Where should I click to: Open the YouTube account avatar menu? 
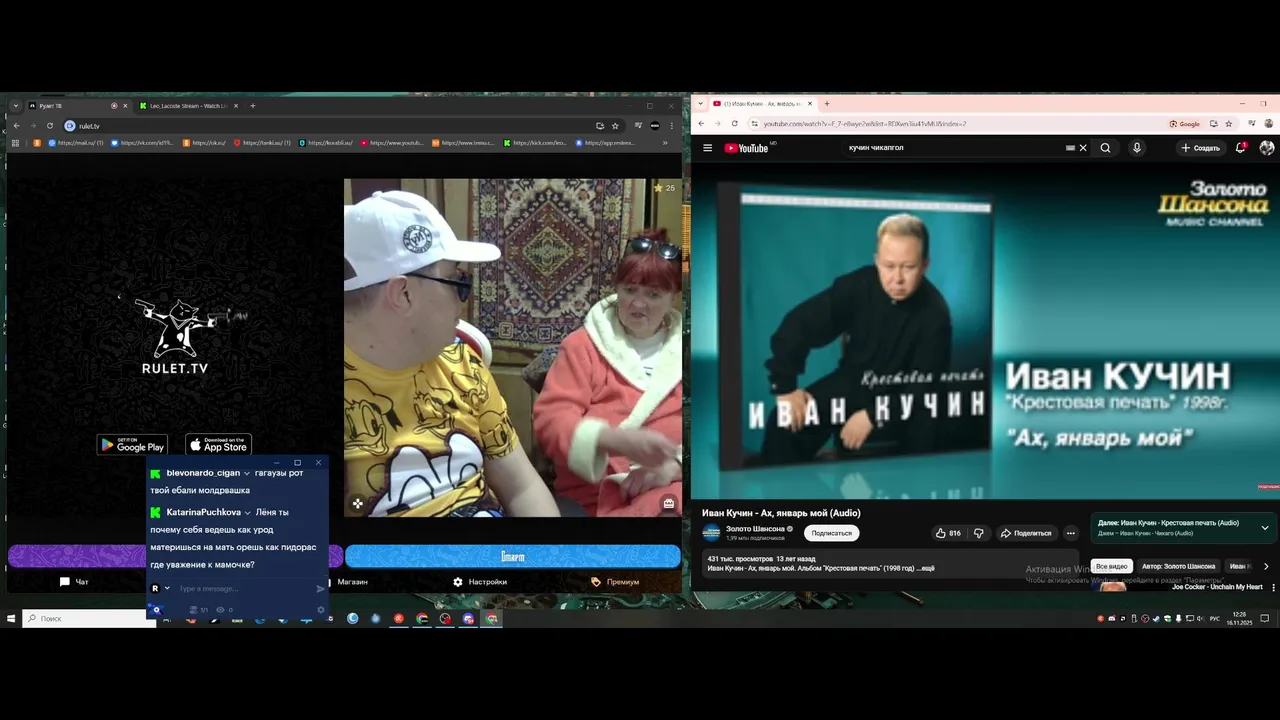(1267, 148)
